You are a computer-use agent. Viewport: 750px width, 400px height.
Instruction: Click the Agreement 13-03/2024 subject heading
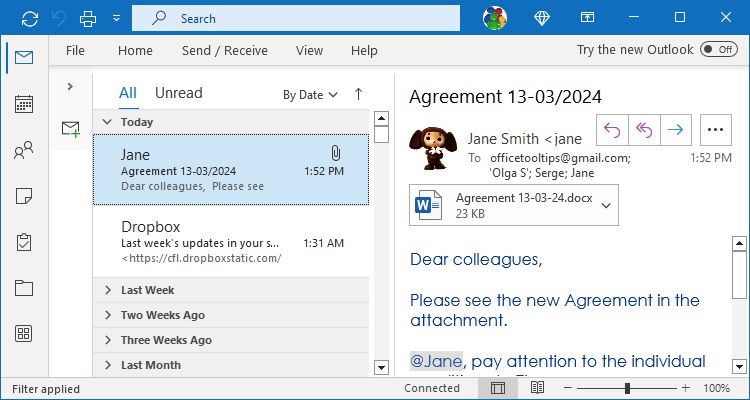click(x=506, y=97)
